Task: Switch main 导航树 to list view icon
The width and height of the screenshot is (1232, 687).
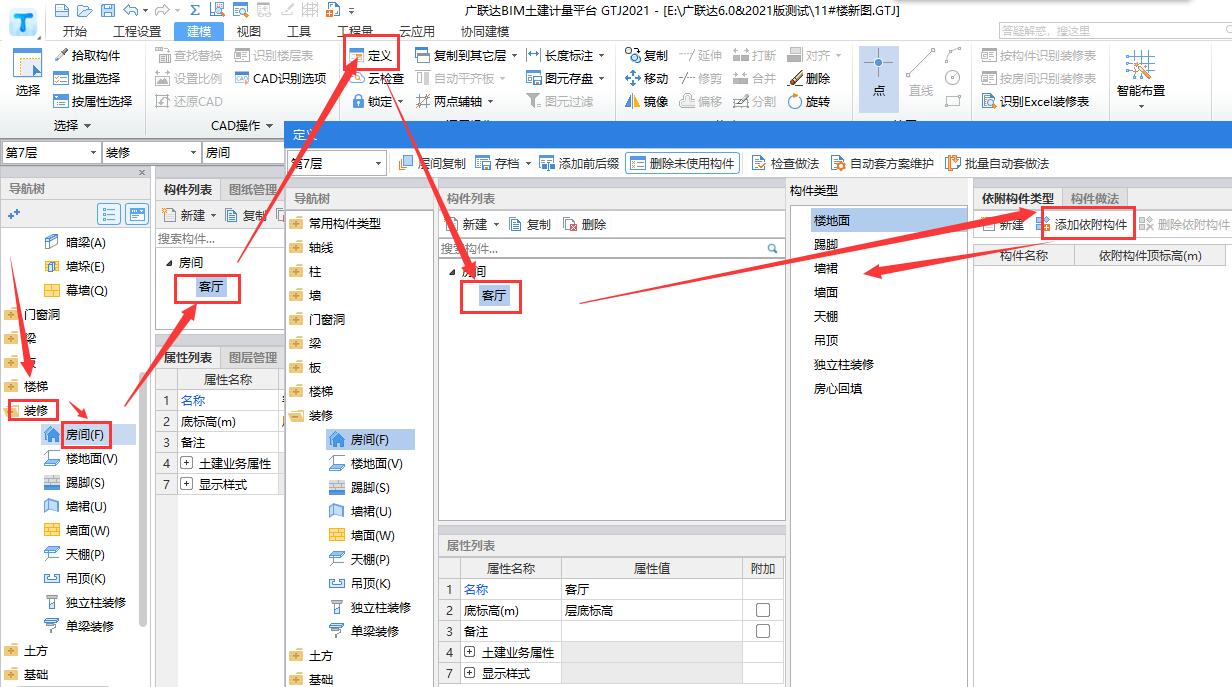Action: coord(110,214)
